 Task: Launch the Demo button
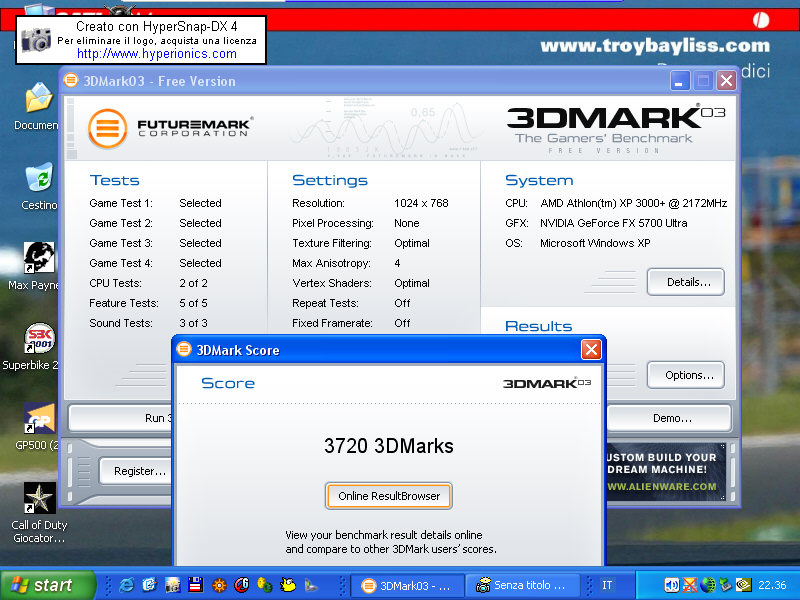pos(669,418)
